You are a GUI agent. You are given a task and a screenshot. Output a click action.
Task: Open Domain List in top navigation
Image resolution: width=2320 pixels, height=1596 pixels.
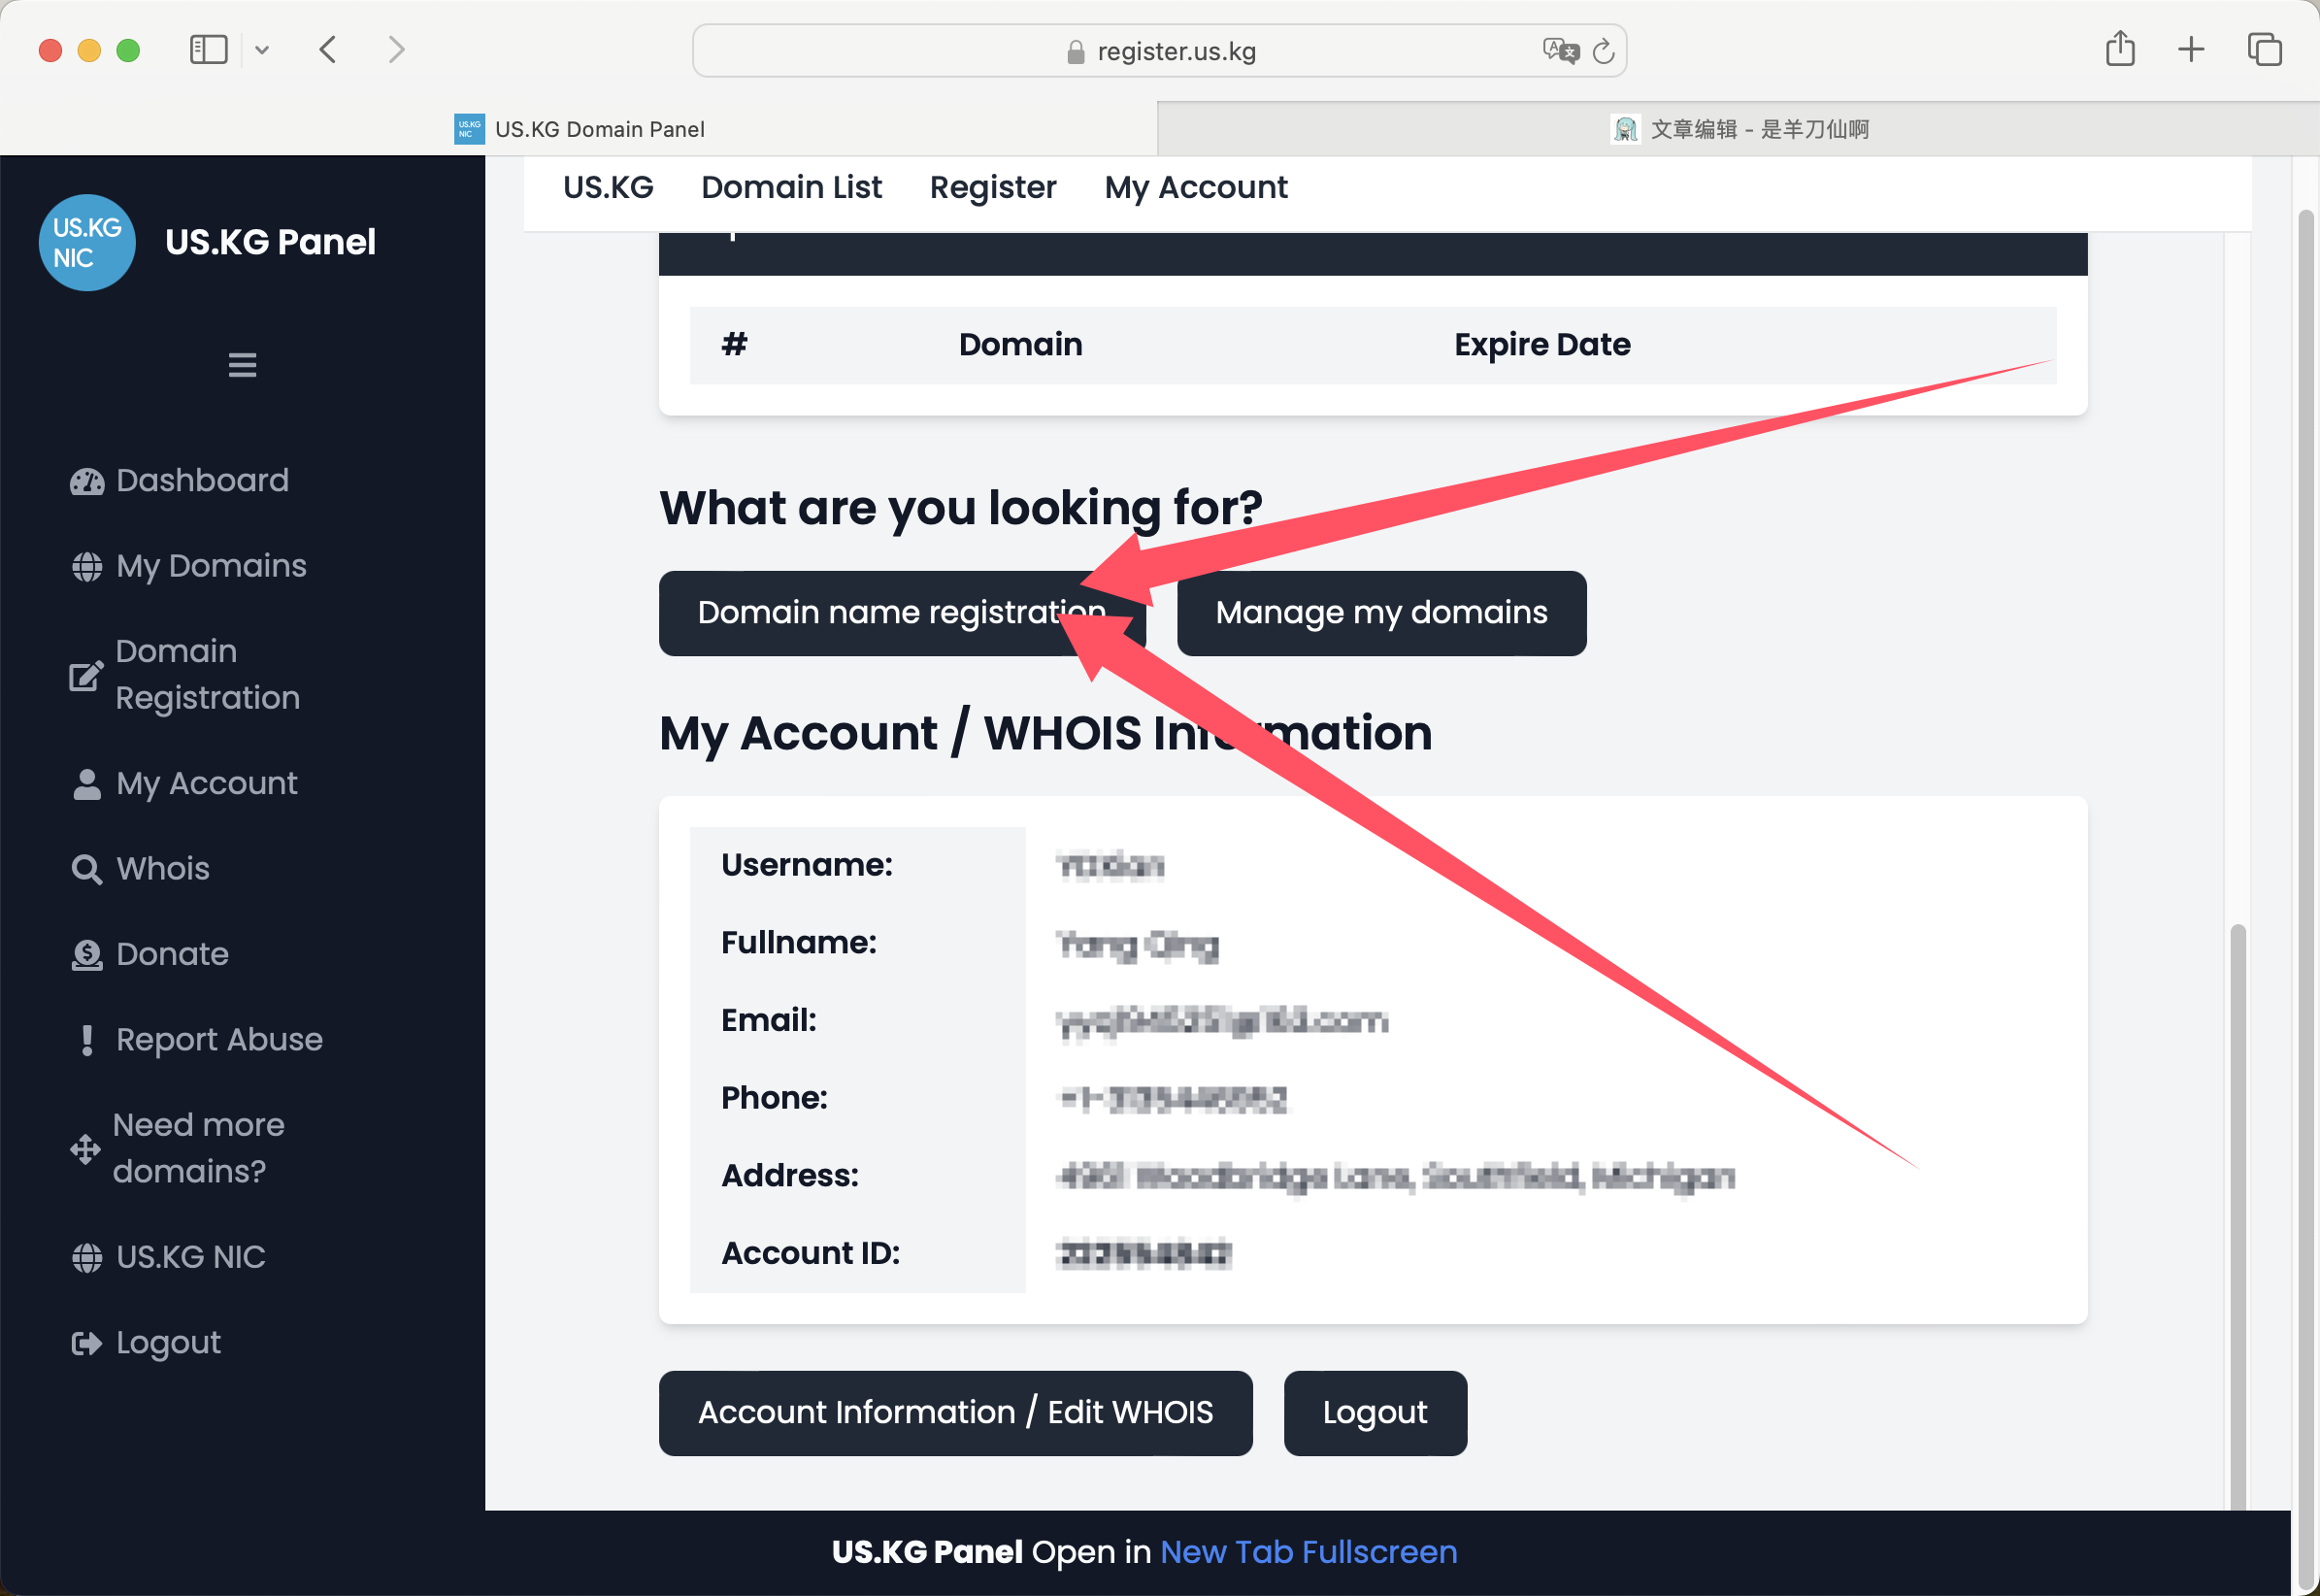coord(791,188)
